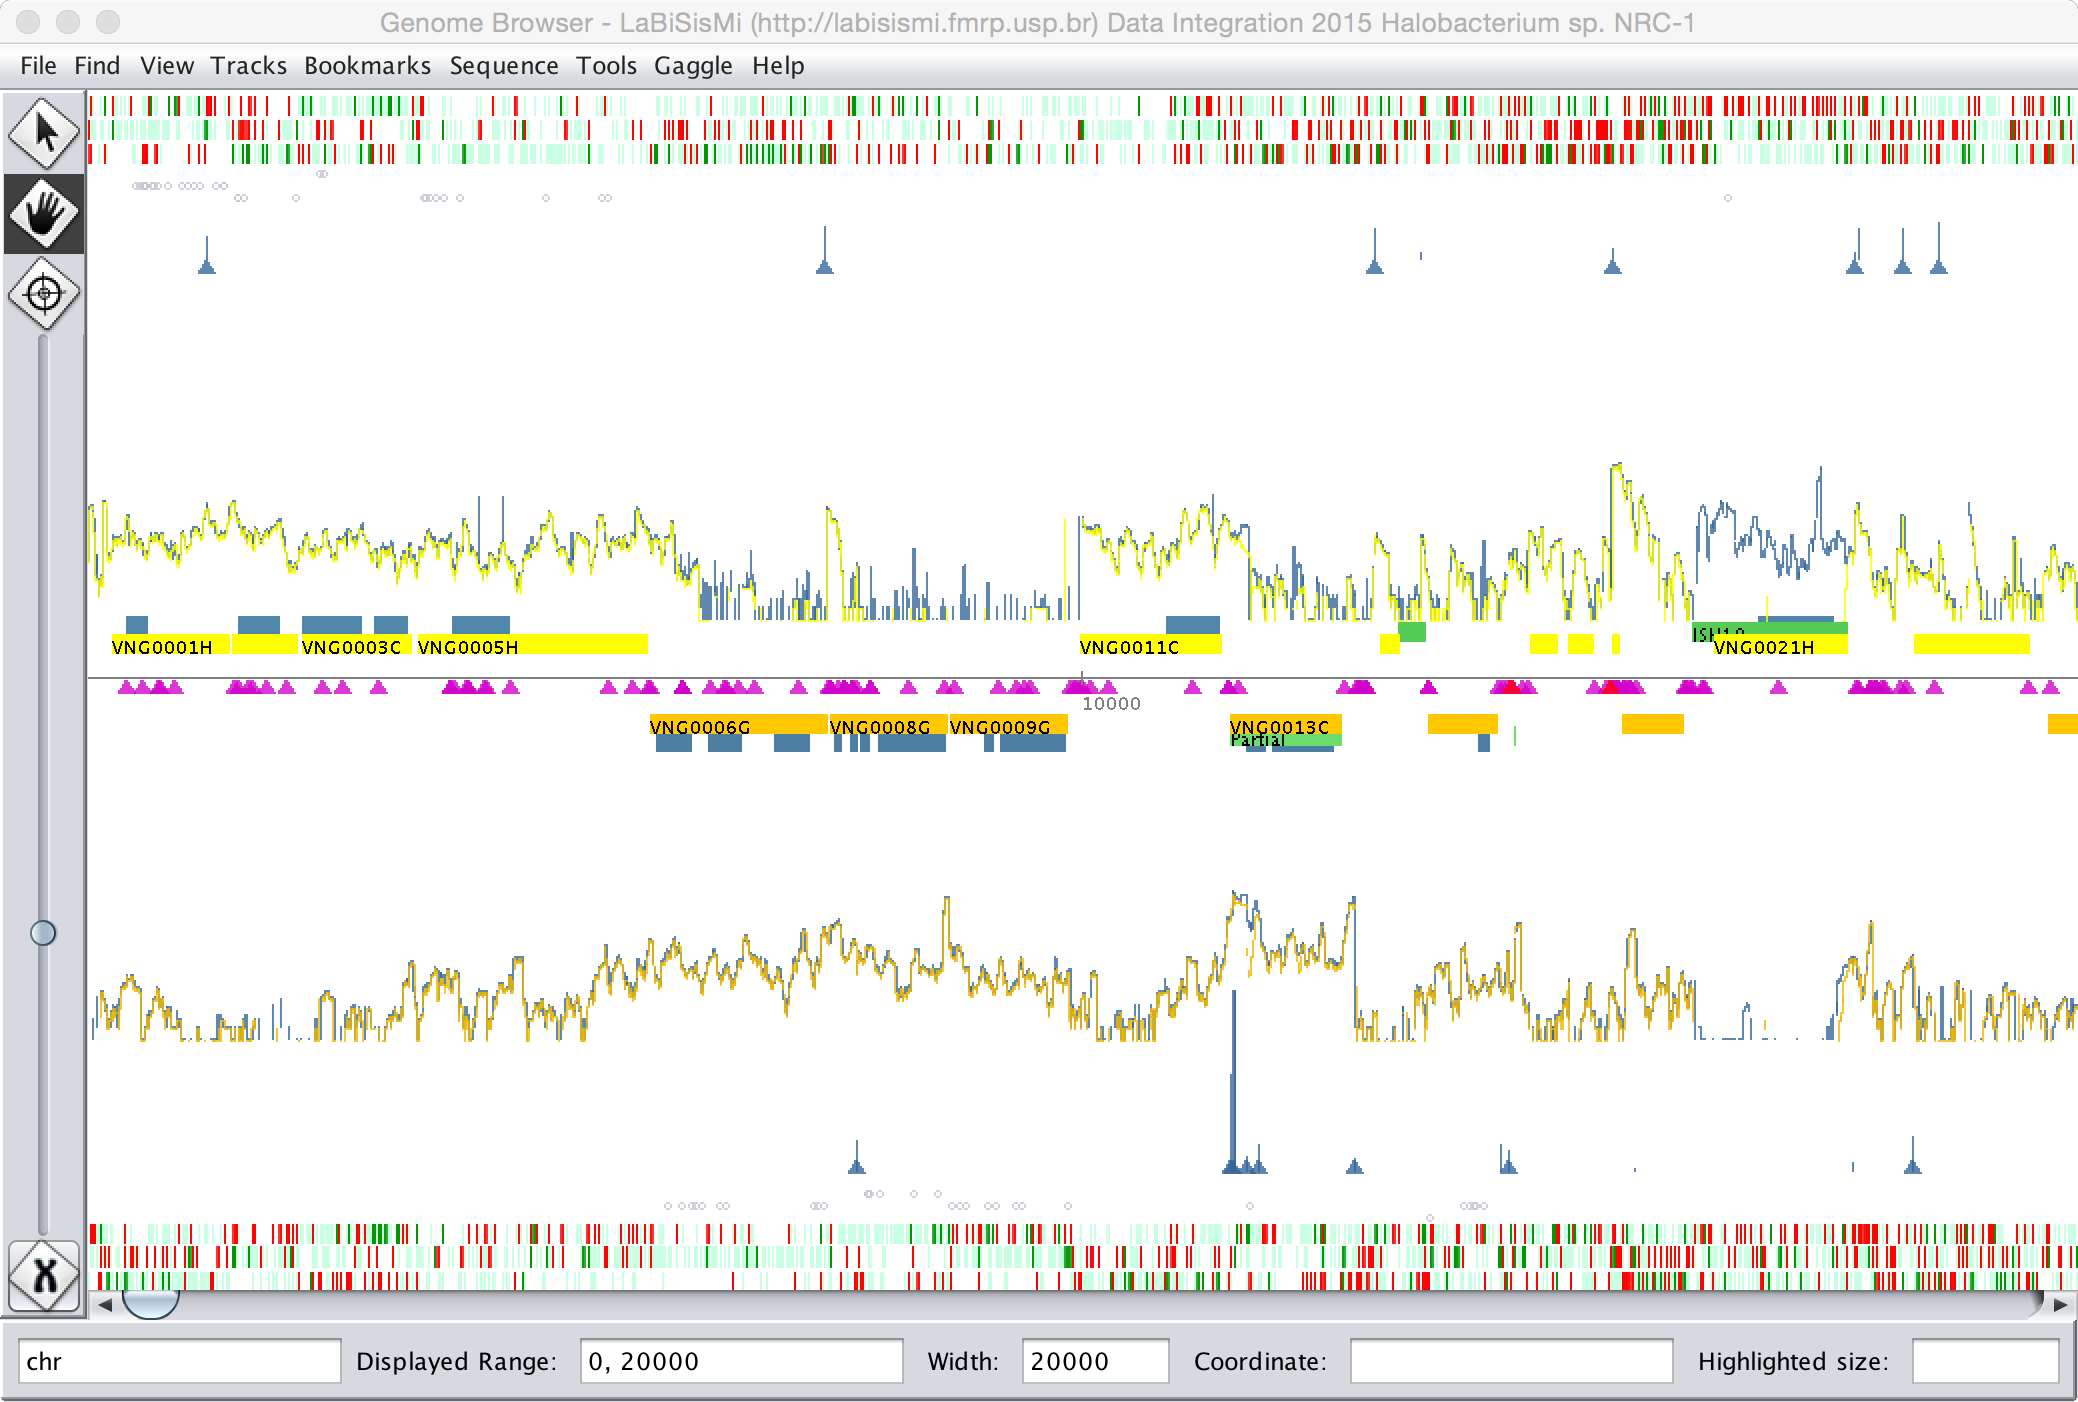The height and width of the screenshot is (1402, 2078).
Task: Click the tall blue peak under VNG0013C
Action: [x=1233, y=1080]
